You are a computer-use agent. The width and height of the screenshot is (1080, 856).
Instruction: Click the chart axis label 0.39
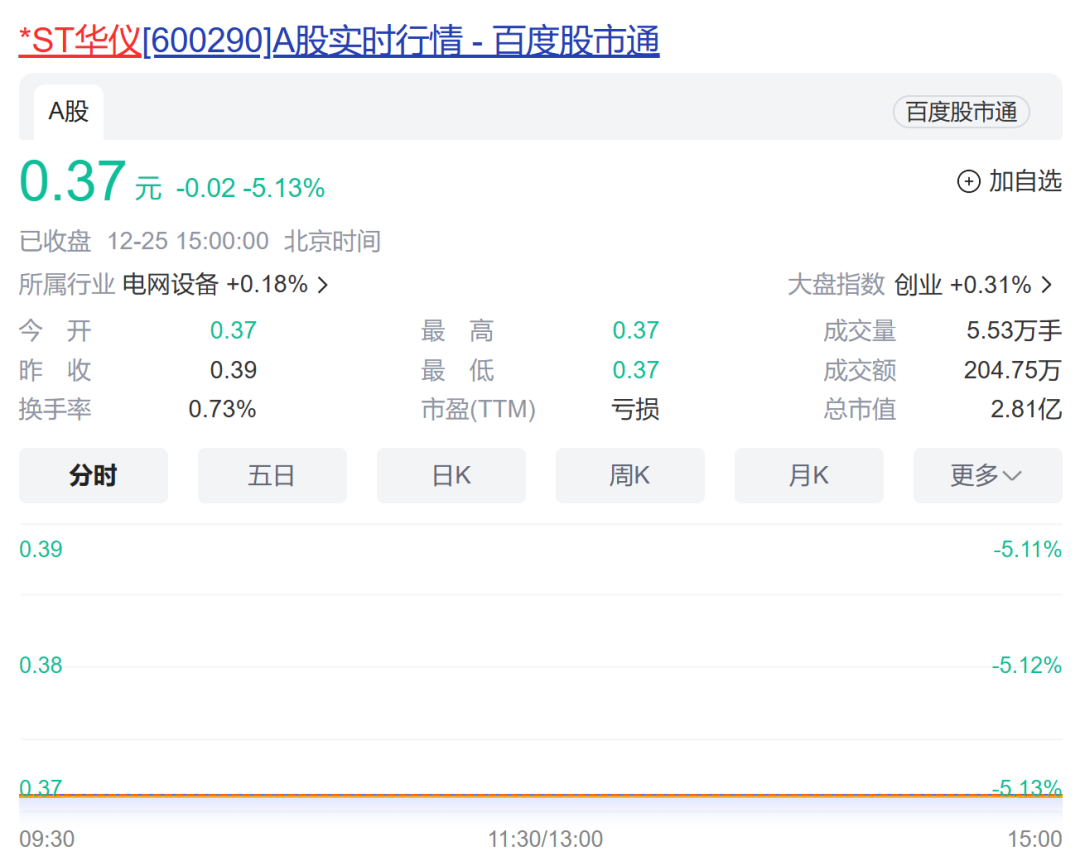tap(41, 550)
